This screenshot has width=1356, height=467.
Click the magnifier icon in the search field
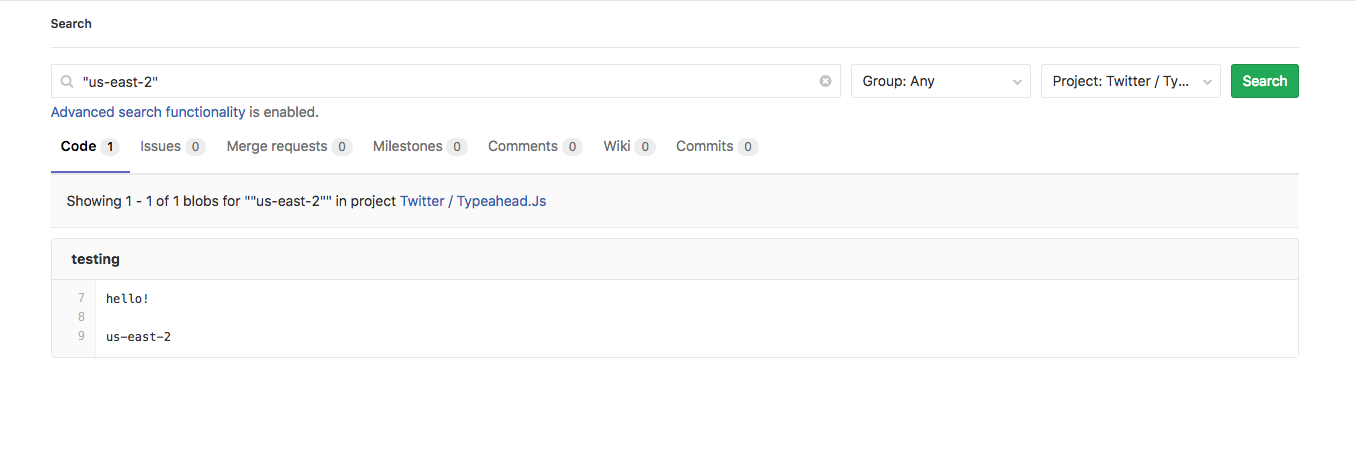coord(67,81)
